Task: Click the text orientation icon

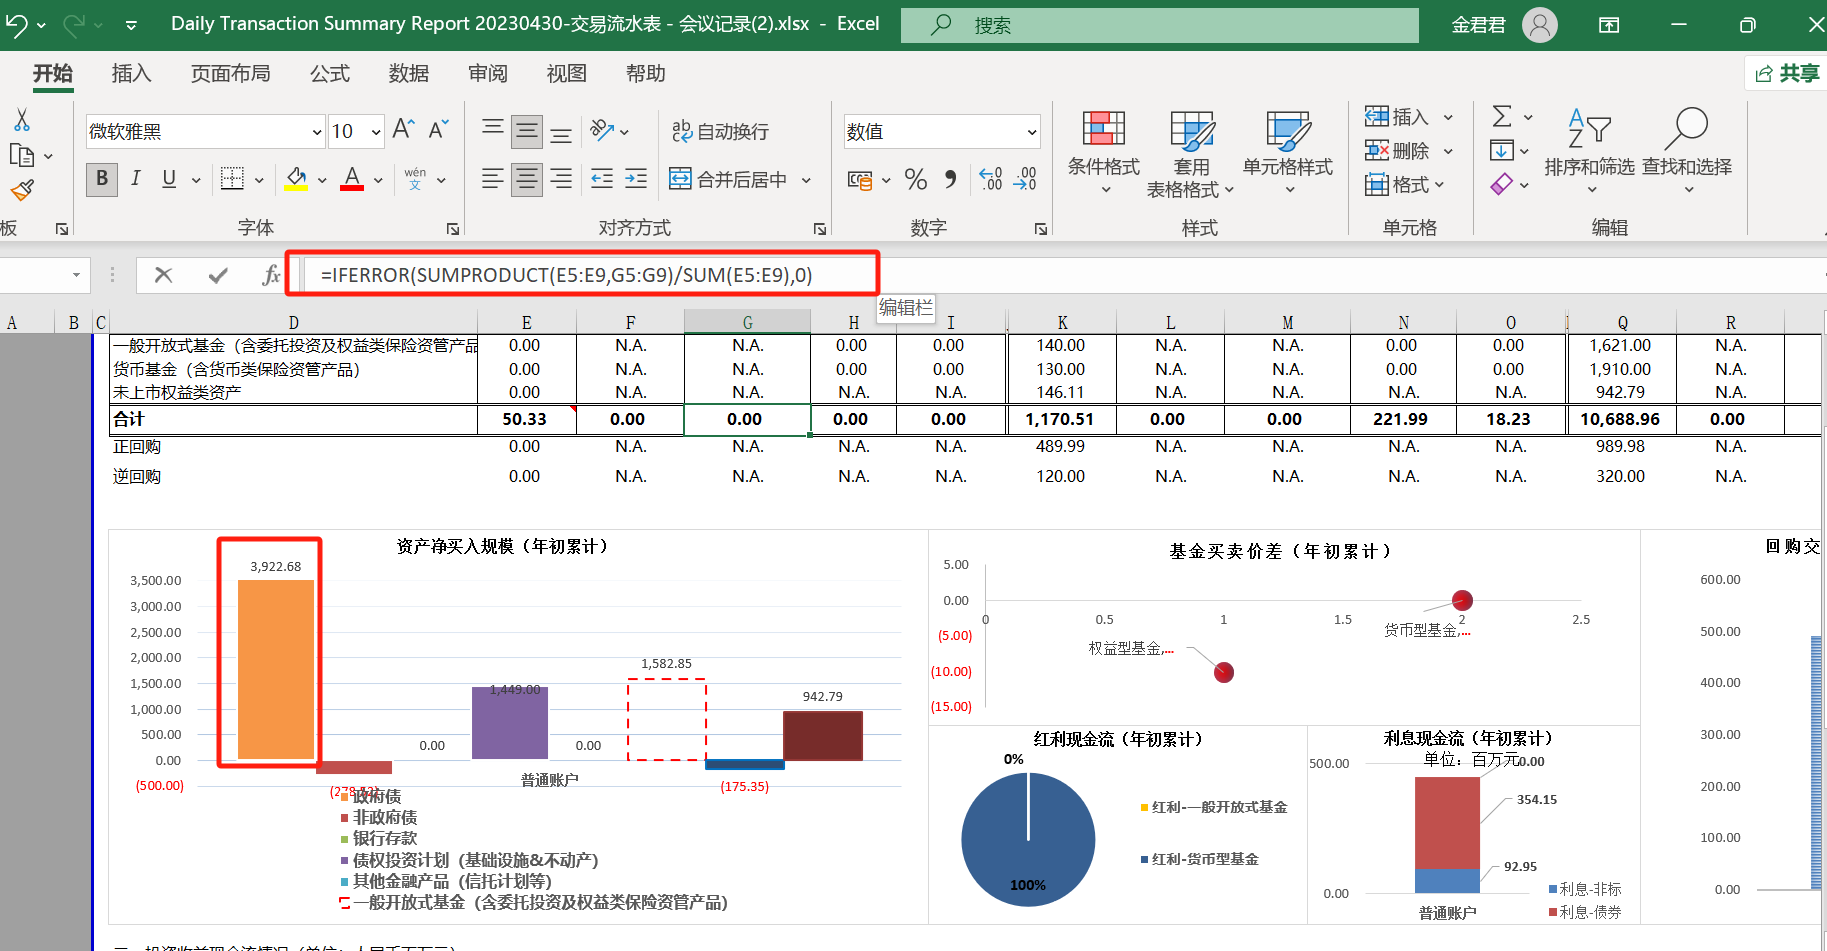Action: click(x=602, y=130)
